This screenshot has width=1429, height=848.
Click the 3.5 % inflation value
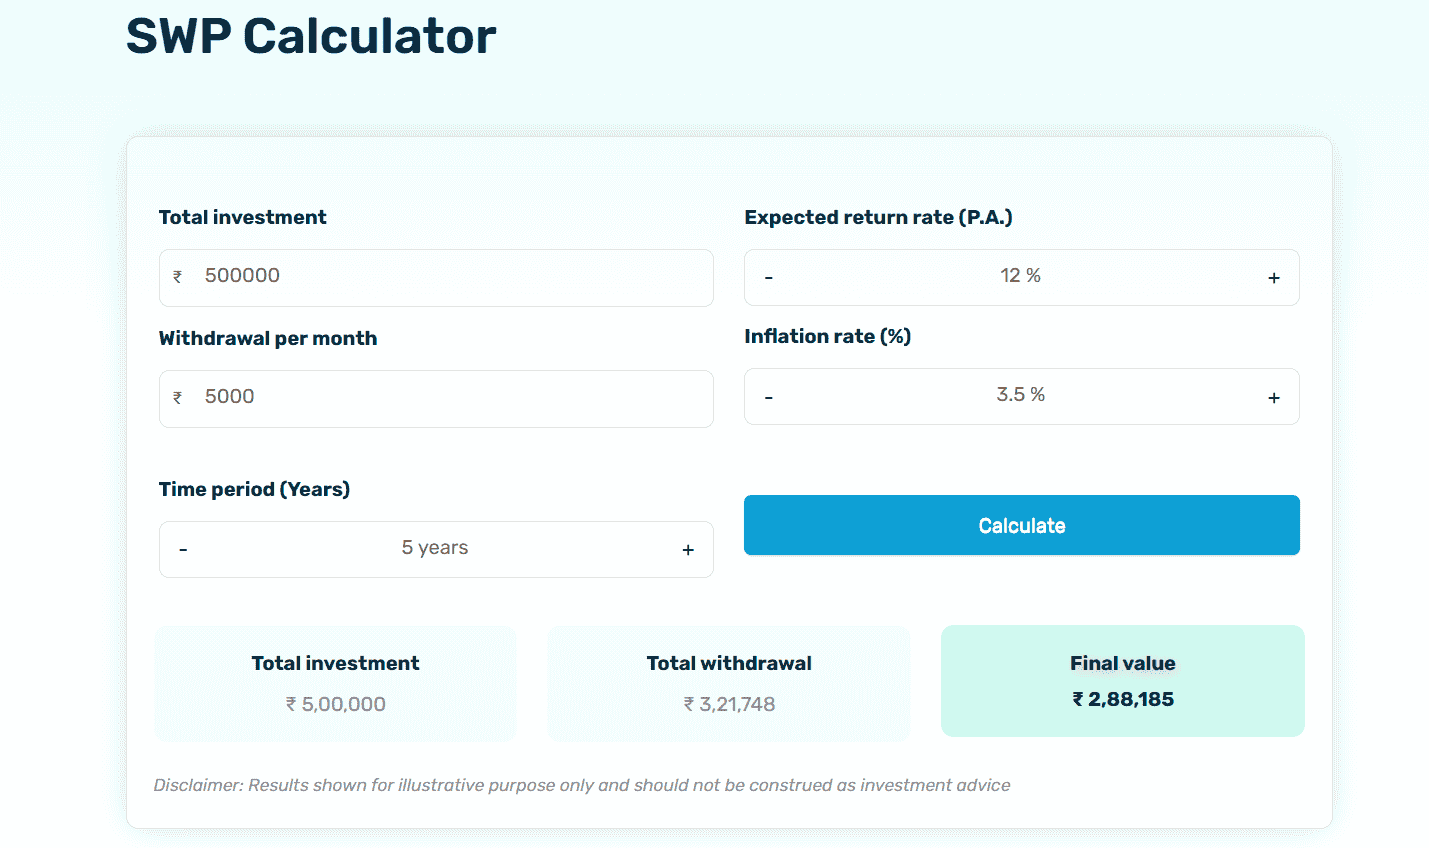(x=1021, y=394)
